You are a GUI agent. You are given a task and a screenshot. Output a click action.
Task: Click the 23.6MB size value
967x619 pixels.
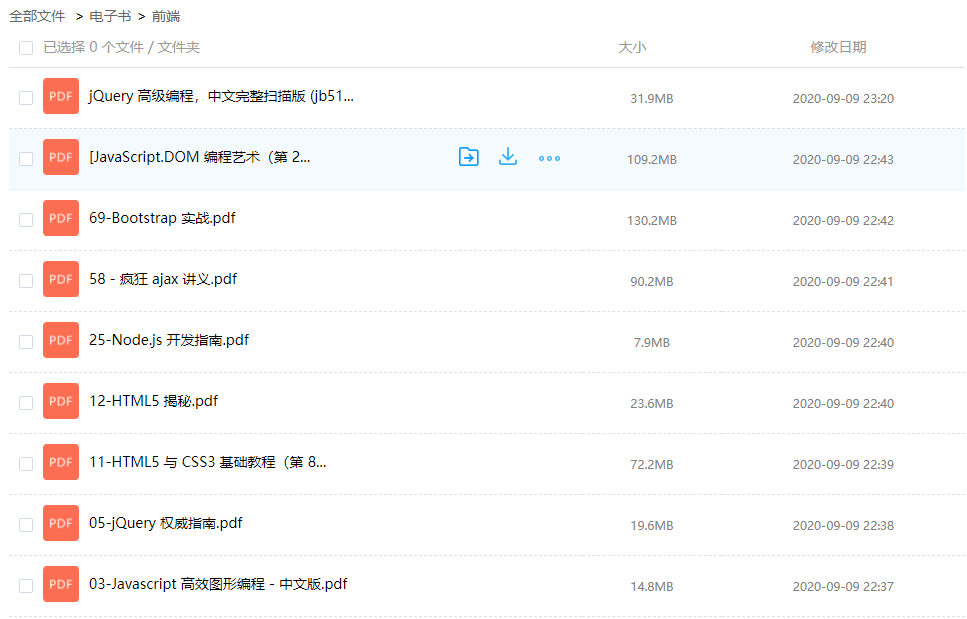[x=652, y=404]
